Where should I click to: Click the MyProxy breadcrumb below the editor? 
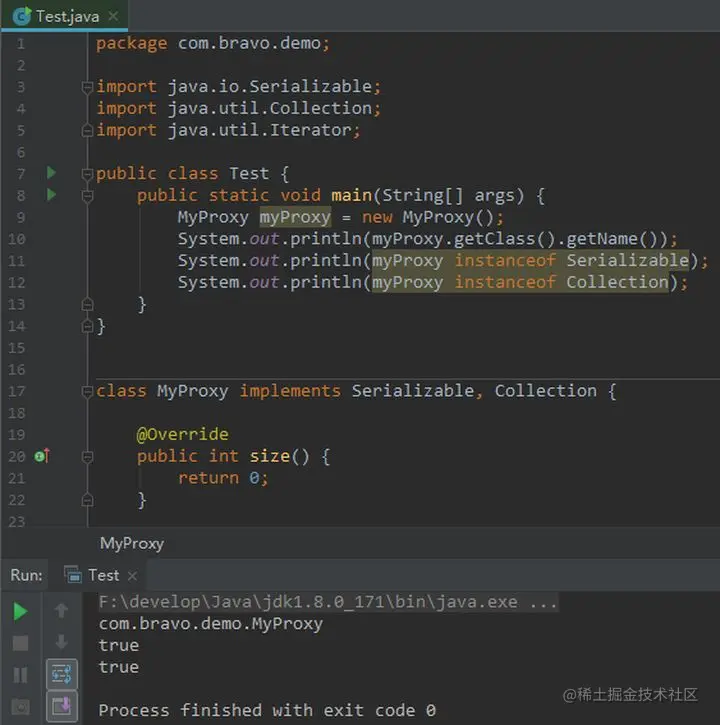coord(132,543)
